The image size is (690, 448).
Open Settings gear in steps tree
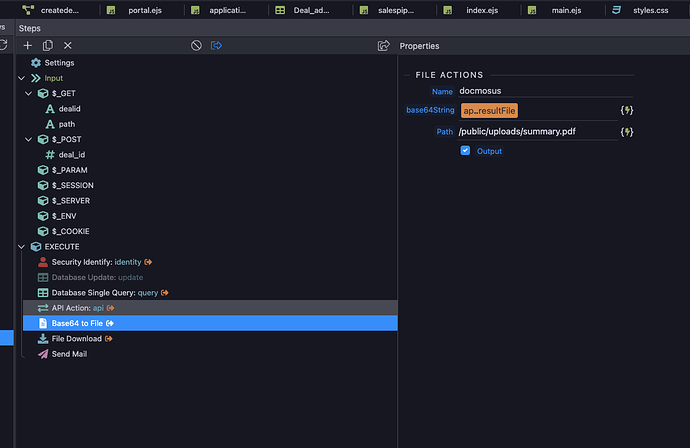coord(36,62)
